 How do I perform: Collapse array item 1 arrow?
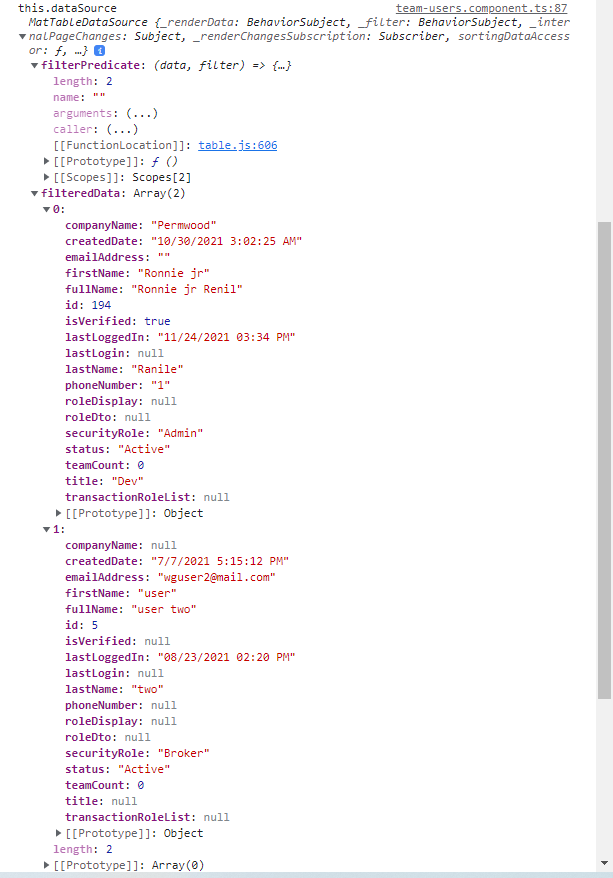tap(47, 530)
